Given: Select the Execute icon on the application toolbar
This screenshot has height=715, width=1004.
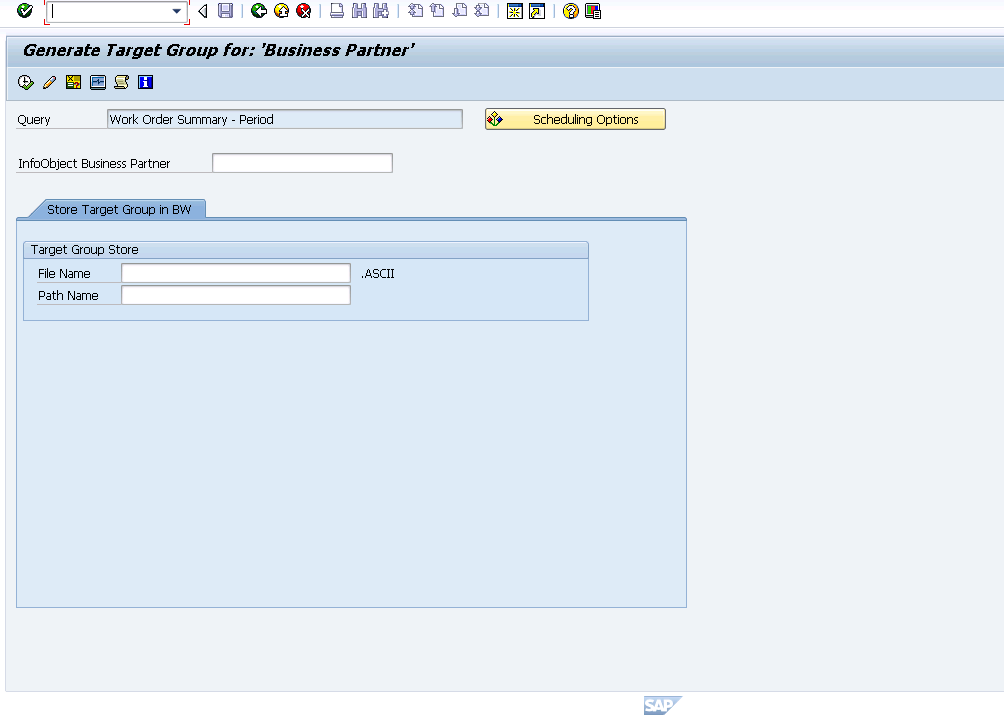Looking at the screenshot, I should 25,82.
